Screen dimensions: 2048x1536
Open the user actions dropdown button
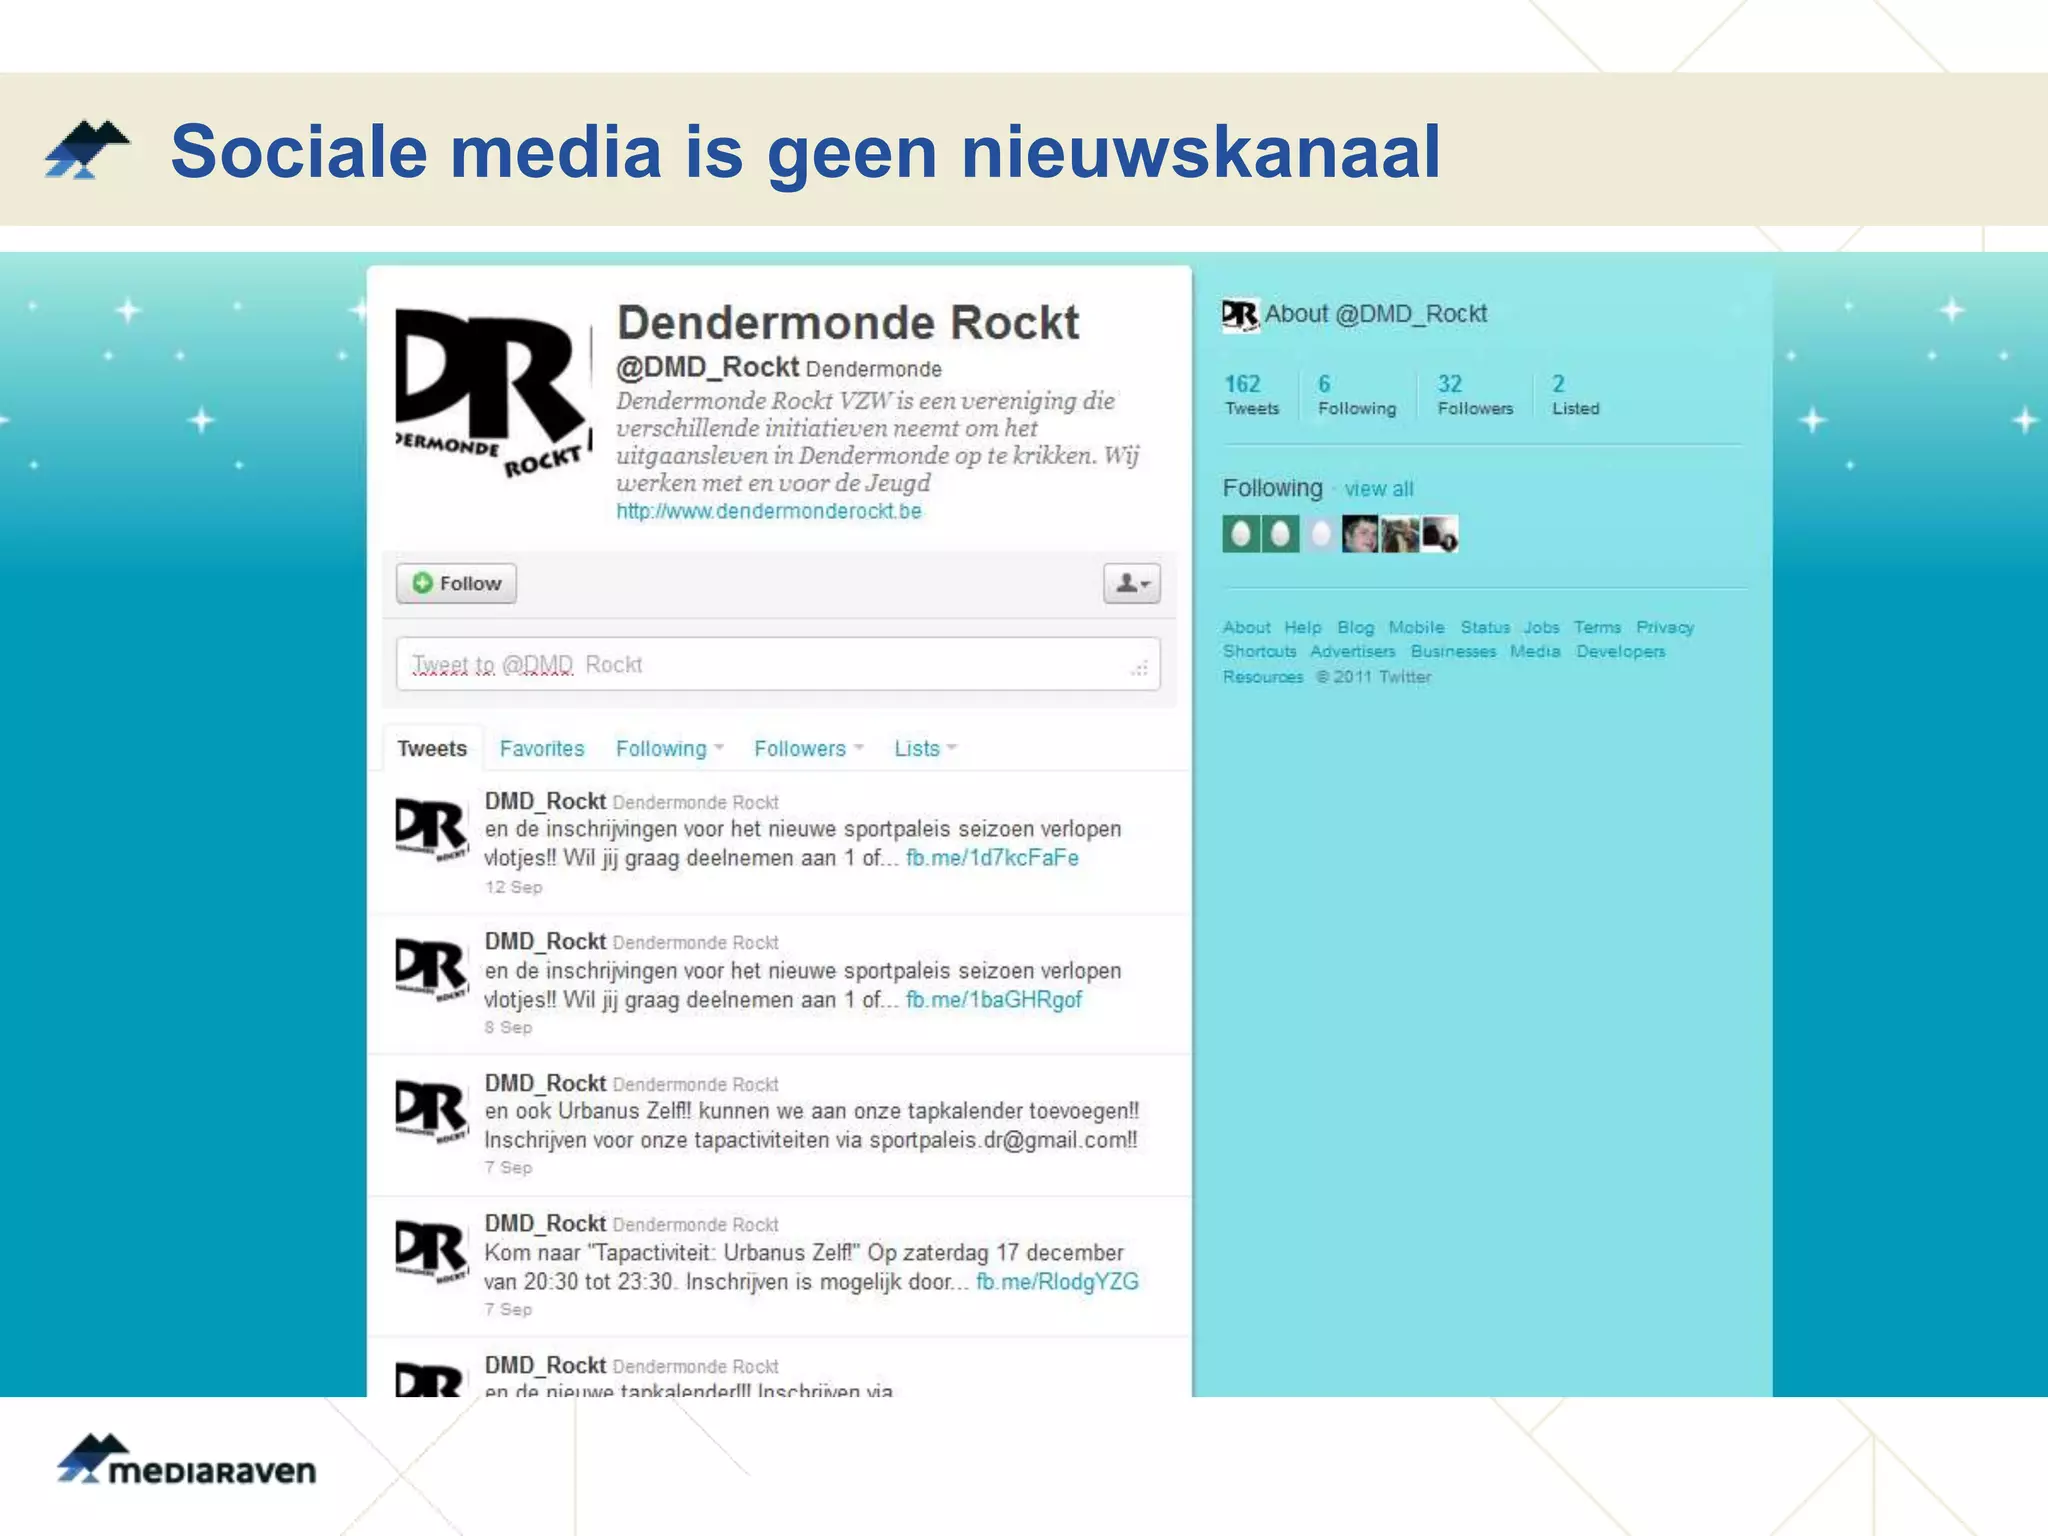[x=1132, y=583]
